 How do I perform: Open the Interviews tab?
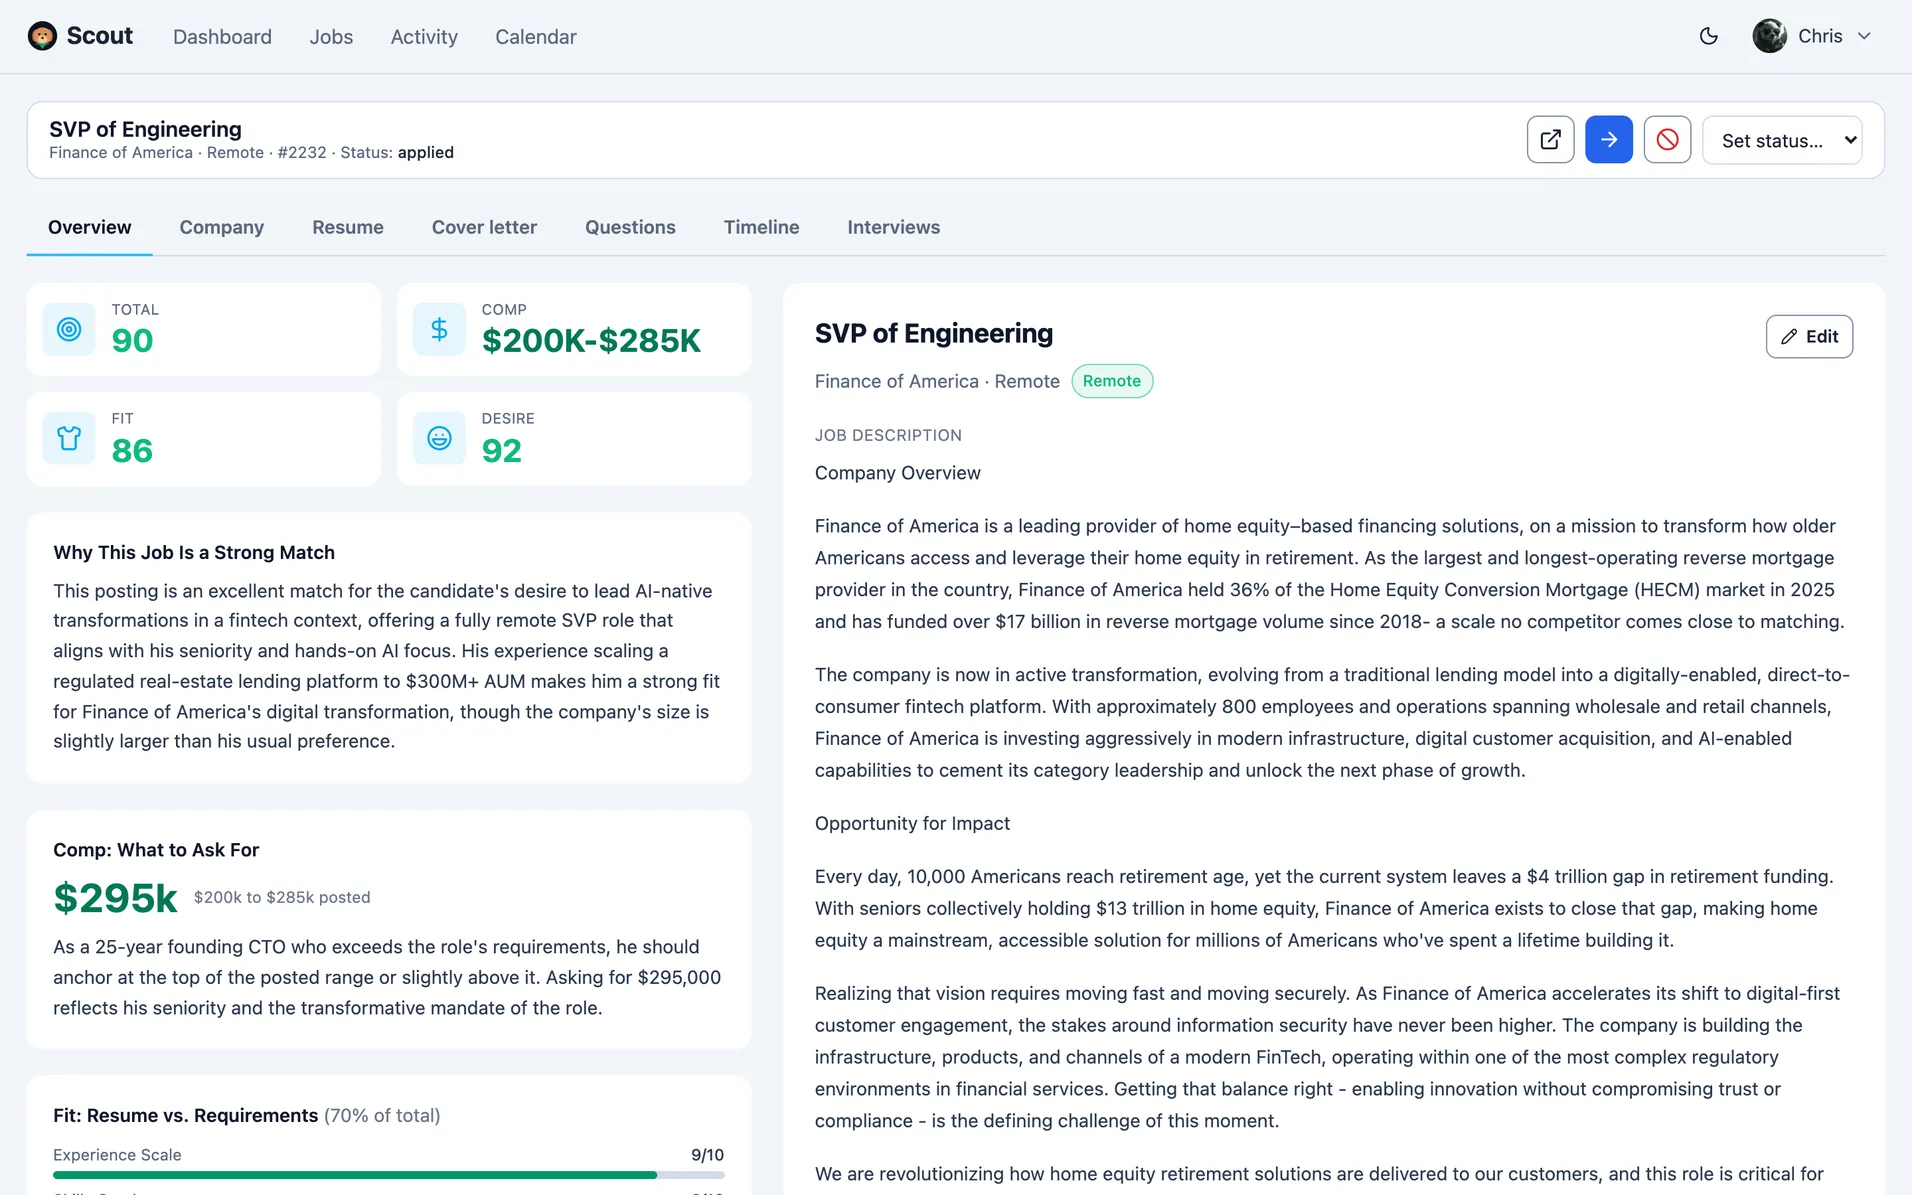point(894,227)
